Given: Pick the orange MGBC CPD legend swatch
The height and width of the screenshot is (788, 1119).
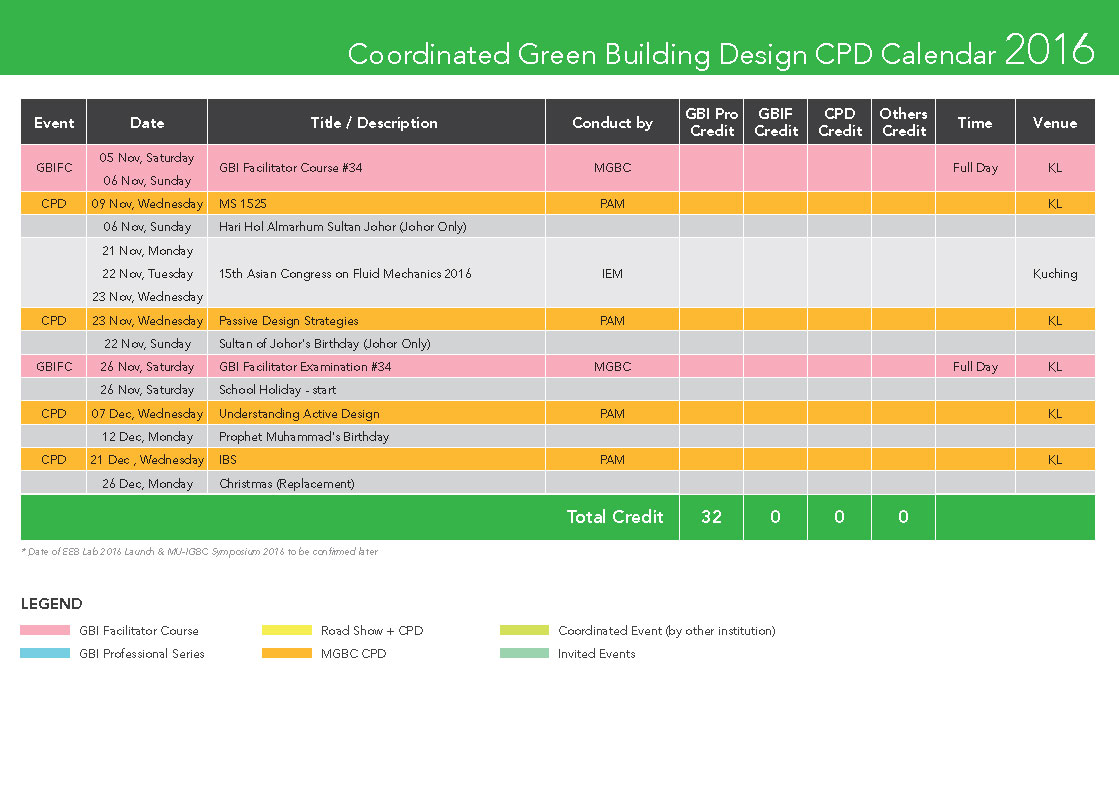Looking at the screenshot, I should (286, 654).
